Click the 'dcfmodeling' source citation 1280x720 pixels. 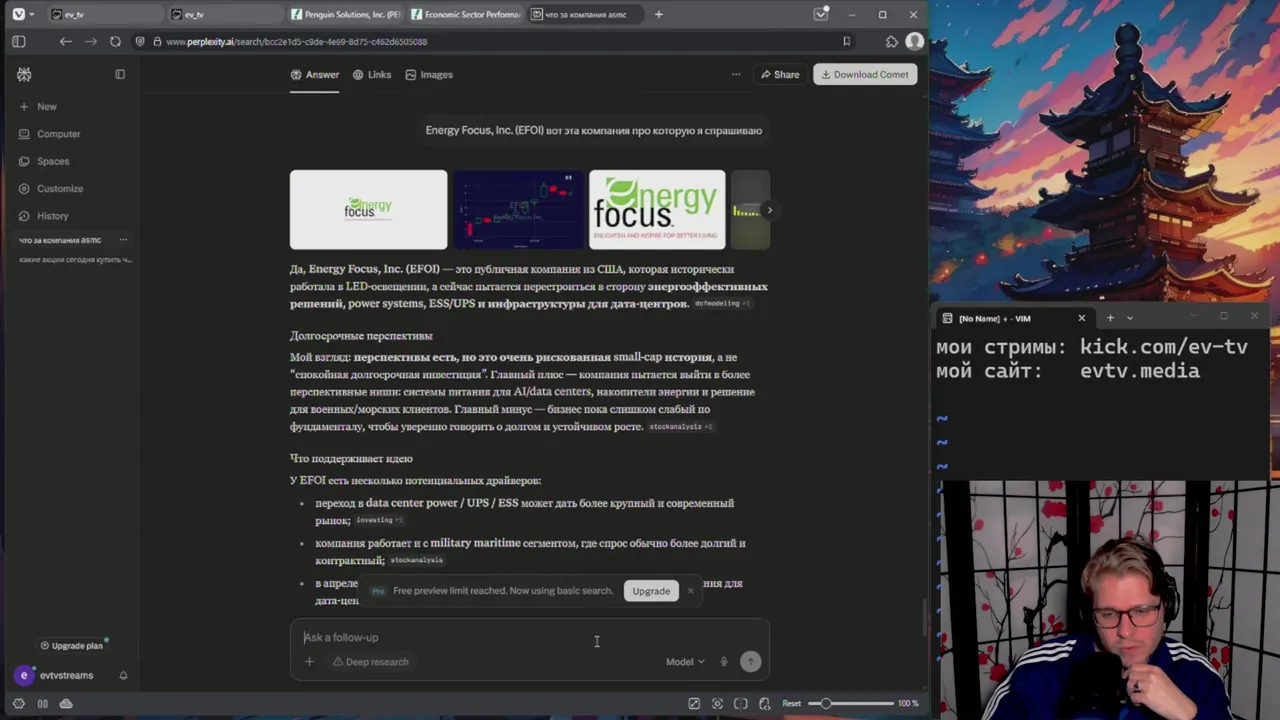pos(722,303)
